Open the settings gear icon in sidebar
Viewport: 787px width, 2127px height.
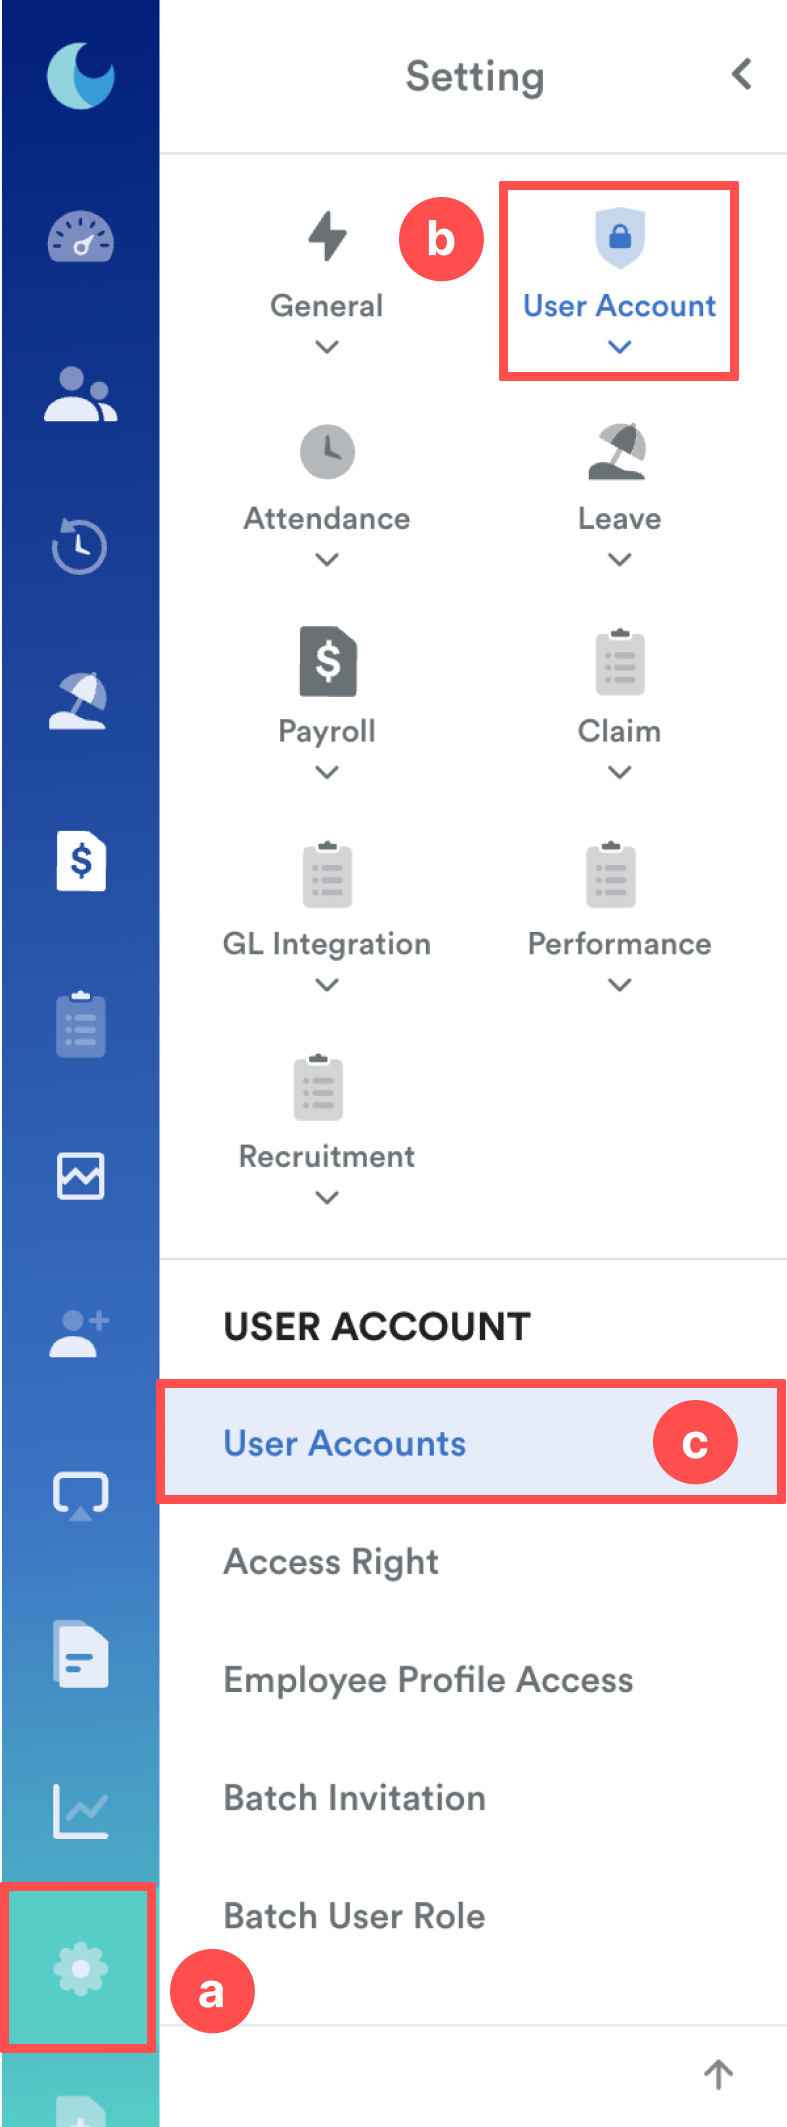tap(81, 1968)
